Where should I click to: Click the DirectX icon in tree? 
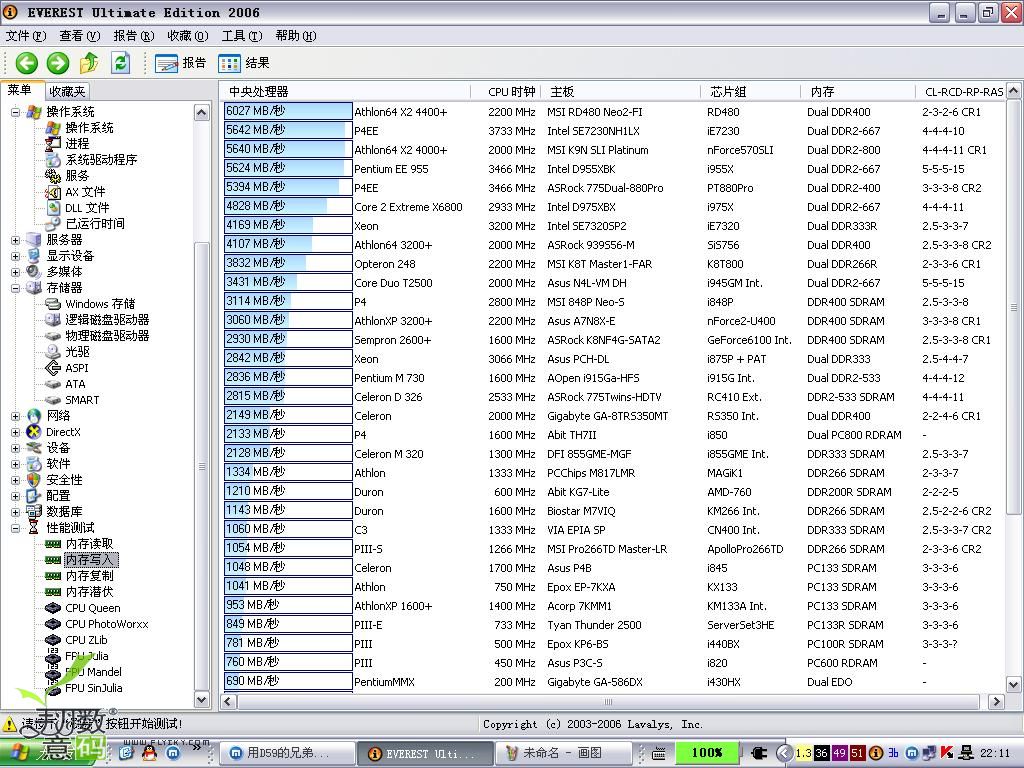pyautogui.click(x=34, y=432)
